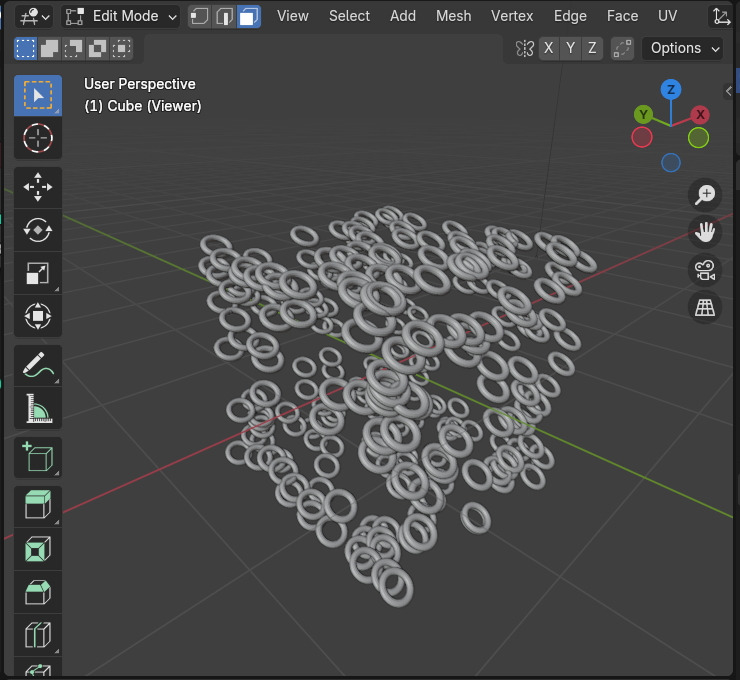Choose the Add Cube tool
The height and width of the screenshot is (680, 740).
coord(38,458)
